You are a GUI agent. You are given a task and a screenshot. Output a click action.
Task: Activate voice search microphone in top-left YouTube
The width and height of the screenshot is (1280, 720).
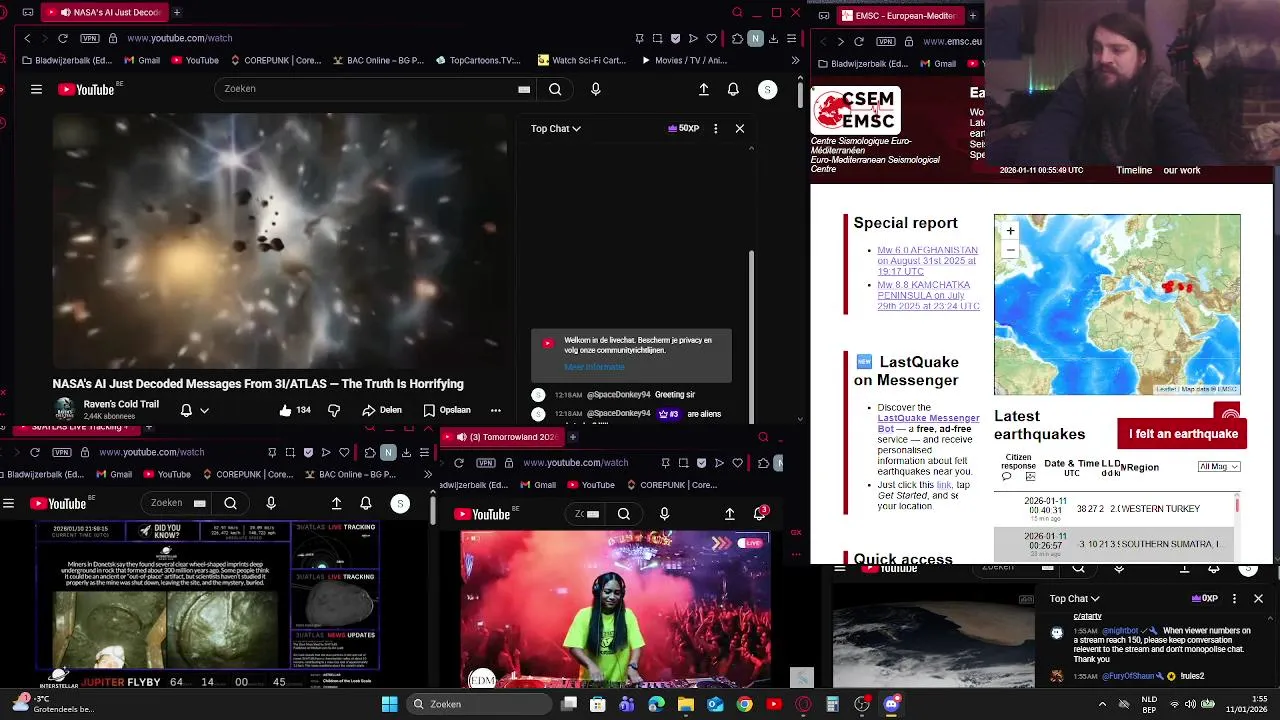595,89
